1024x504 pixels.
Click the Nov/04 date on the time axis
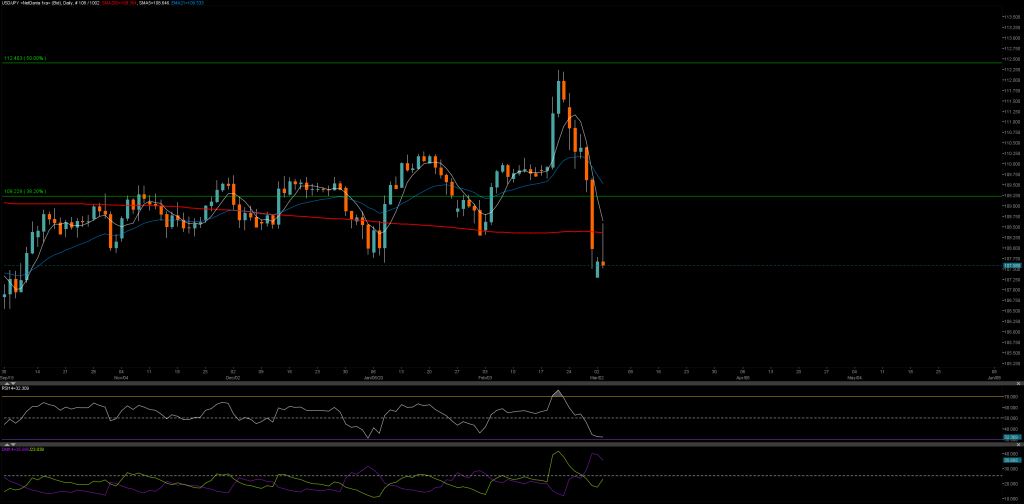[120, 378]
